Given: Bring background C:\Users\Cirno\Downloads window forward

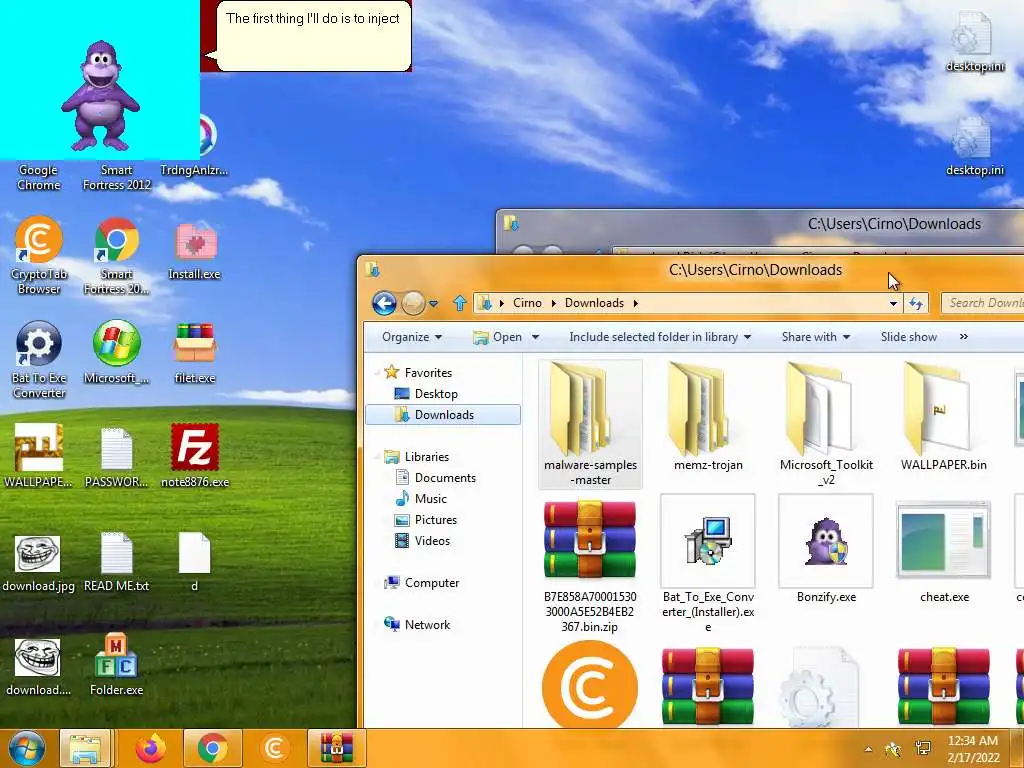Looking at the screenshot, I should 893,224.
